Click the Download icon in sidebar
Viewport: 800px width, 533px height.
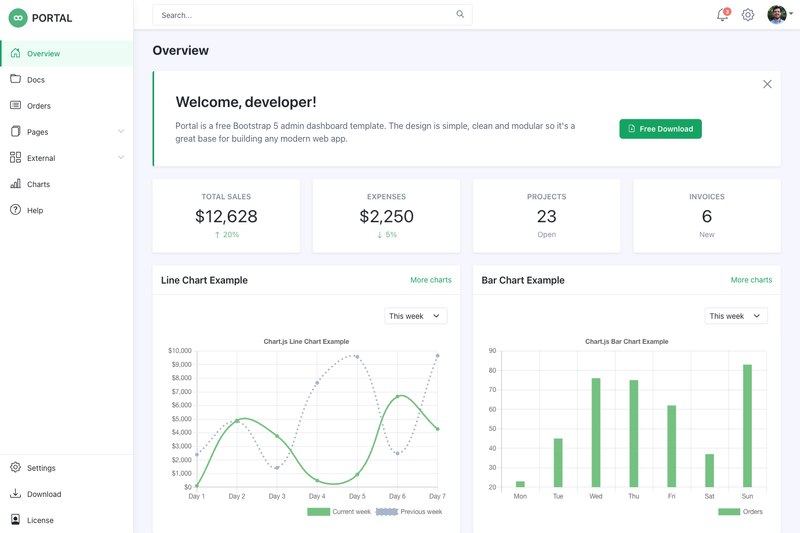[15, 493]
